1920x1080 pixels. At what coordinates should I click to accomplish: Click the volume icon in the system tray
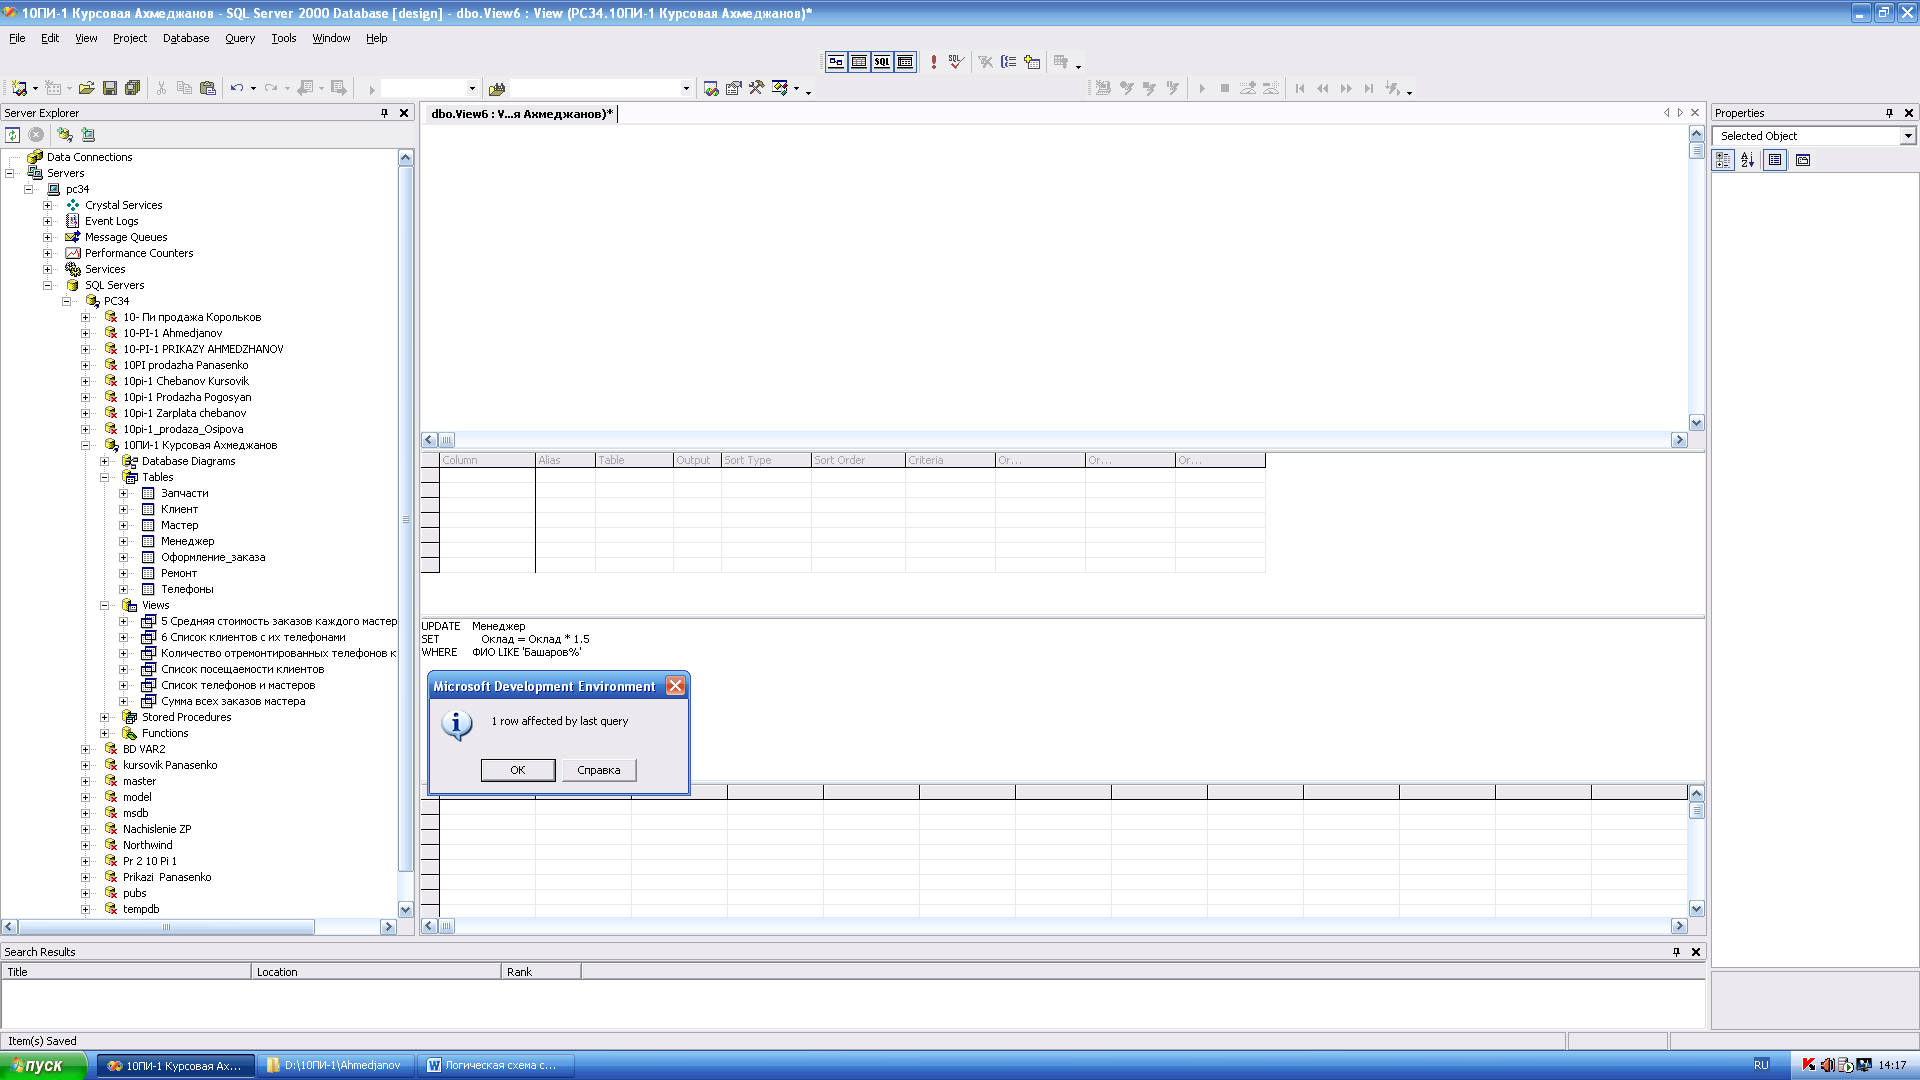point(1827,1065)
